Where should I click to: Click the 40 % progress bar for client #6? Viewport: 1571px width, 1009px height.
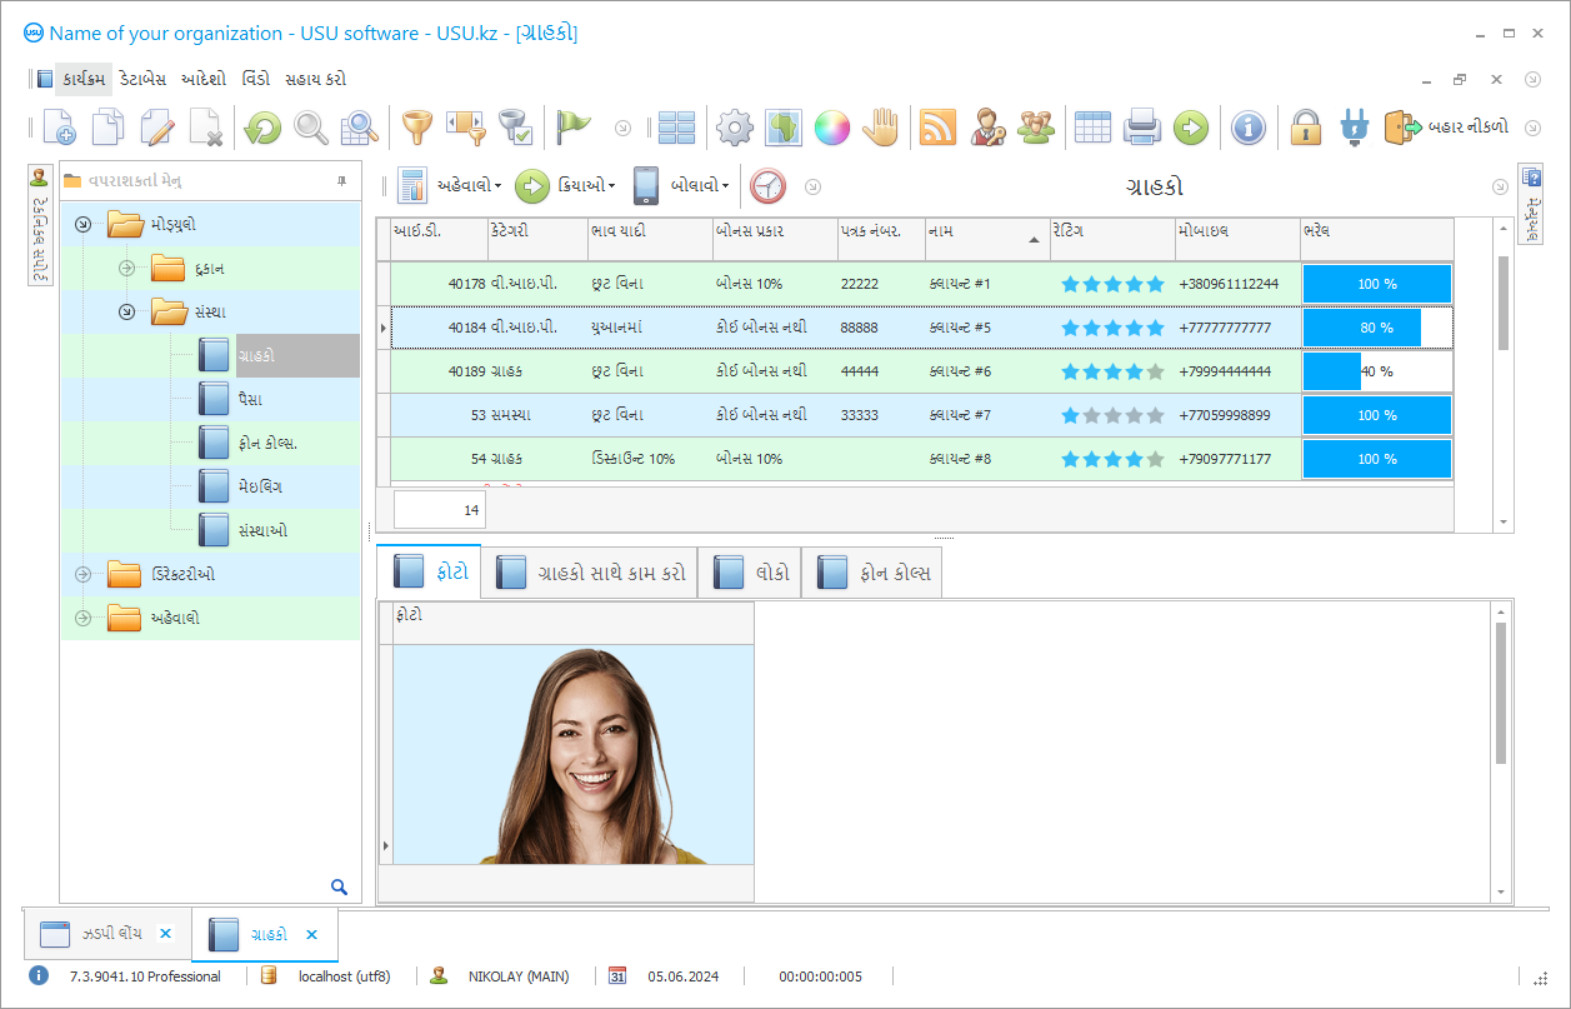(1376, 371)
